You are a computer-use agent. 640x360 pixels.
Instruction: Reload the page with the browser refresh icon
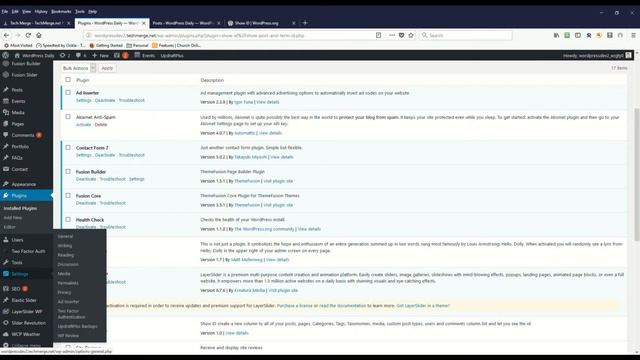(28, 36)
